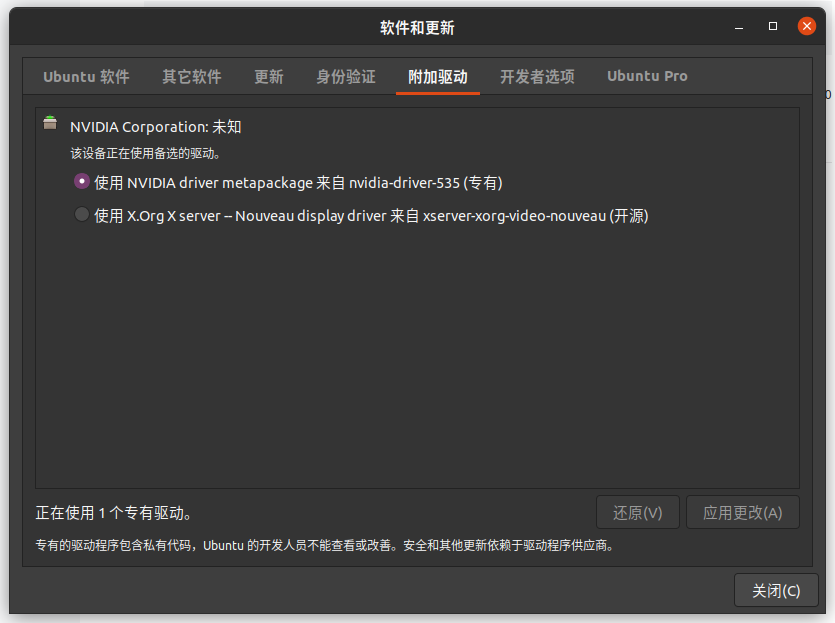Click the 还原 button
The height and width of the screenshot is (623, 835).
637,512
